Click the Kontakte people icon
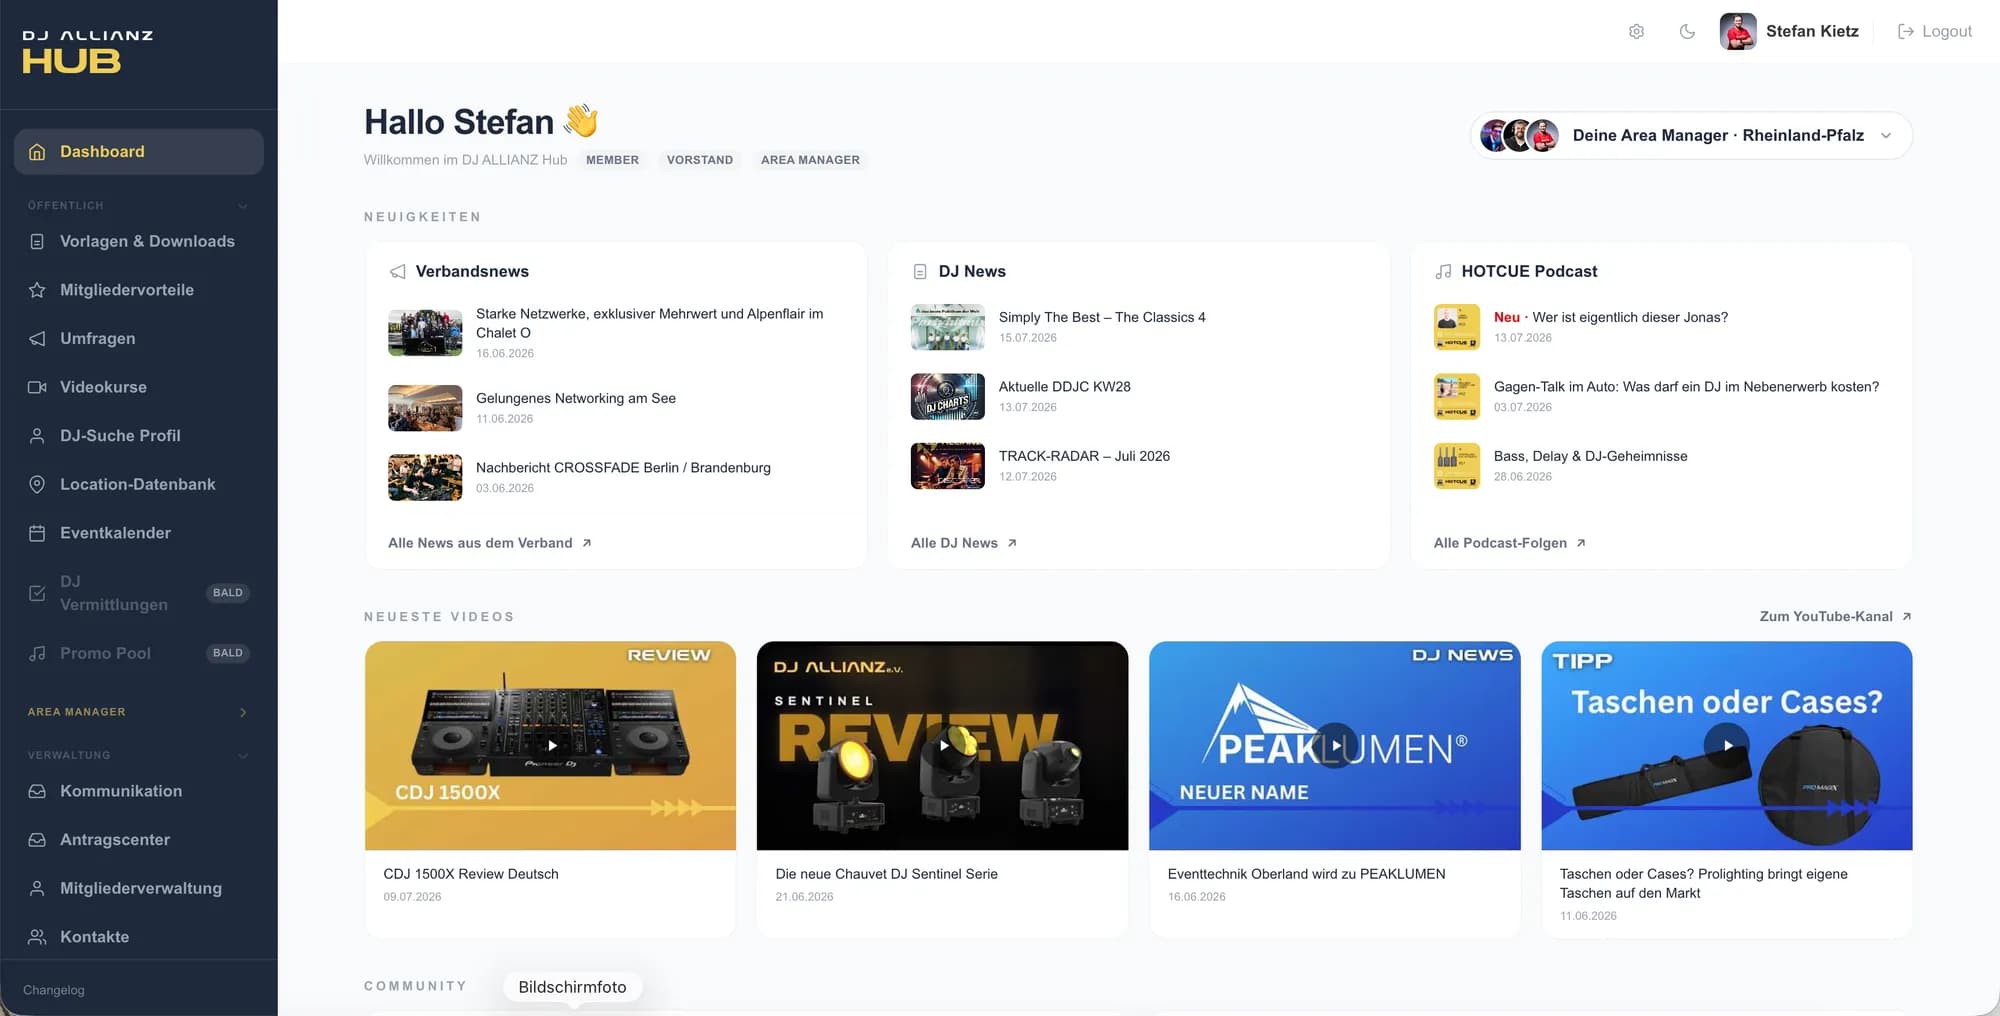 [x=37, y=937]
